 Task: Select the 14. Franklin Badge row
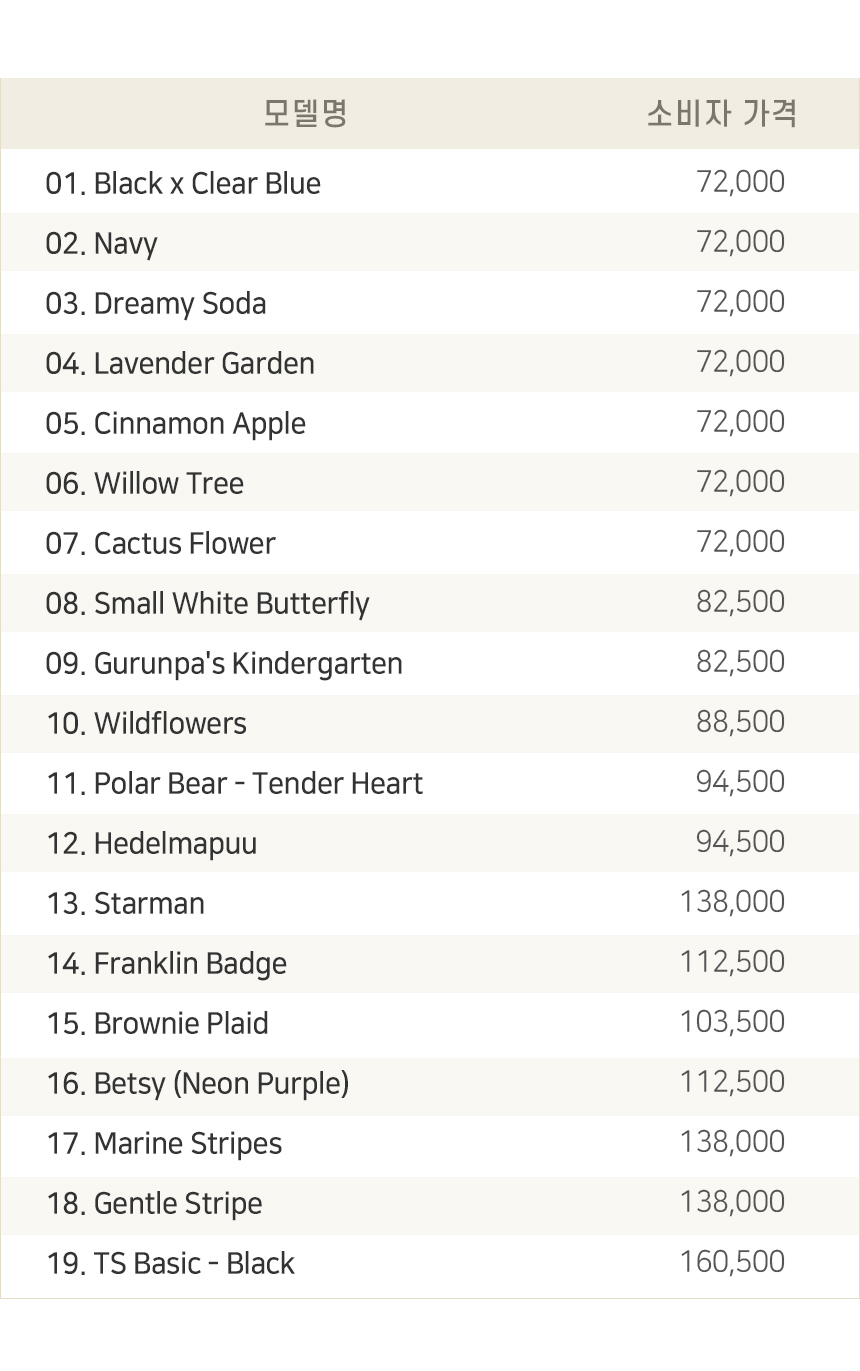(x=430, y=962)
